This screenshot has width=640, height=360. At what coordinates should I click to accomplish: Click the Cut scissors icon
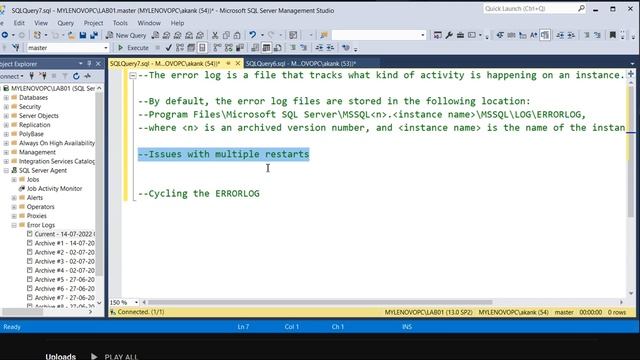click(x=215, y=36)
